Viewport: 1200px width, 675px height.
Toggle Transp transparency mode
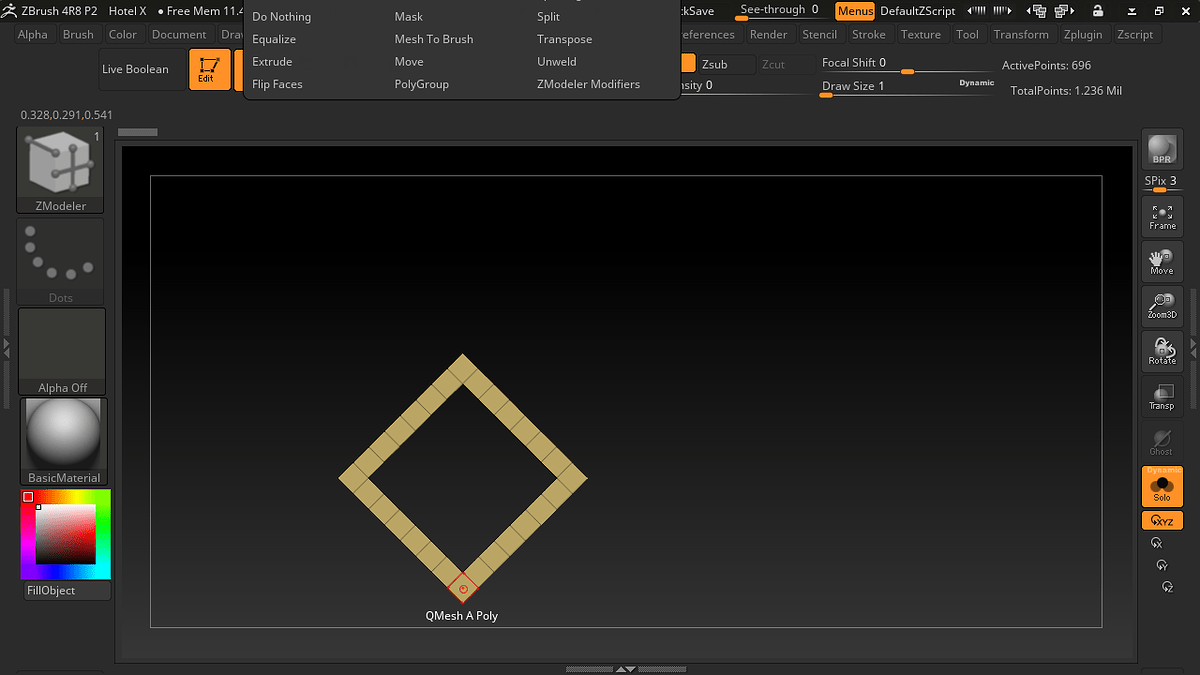click(1162, 396)
